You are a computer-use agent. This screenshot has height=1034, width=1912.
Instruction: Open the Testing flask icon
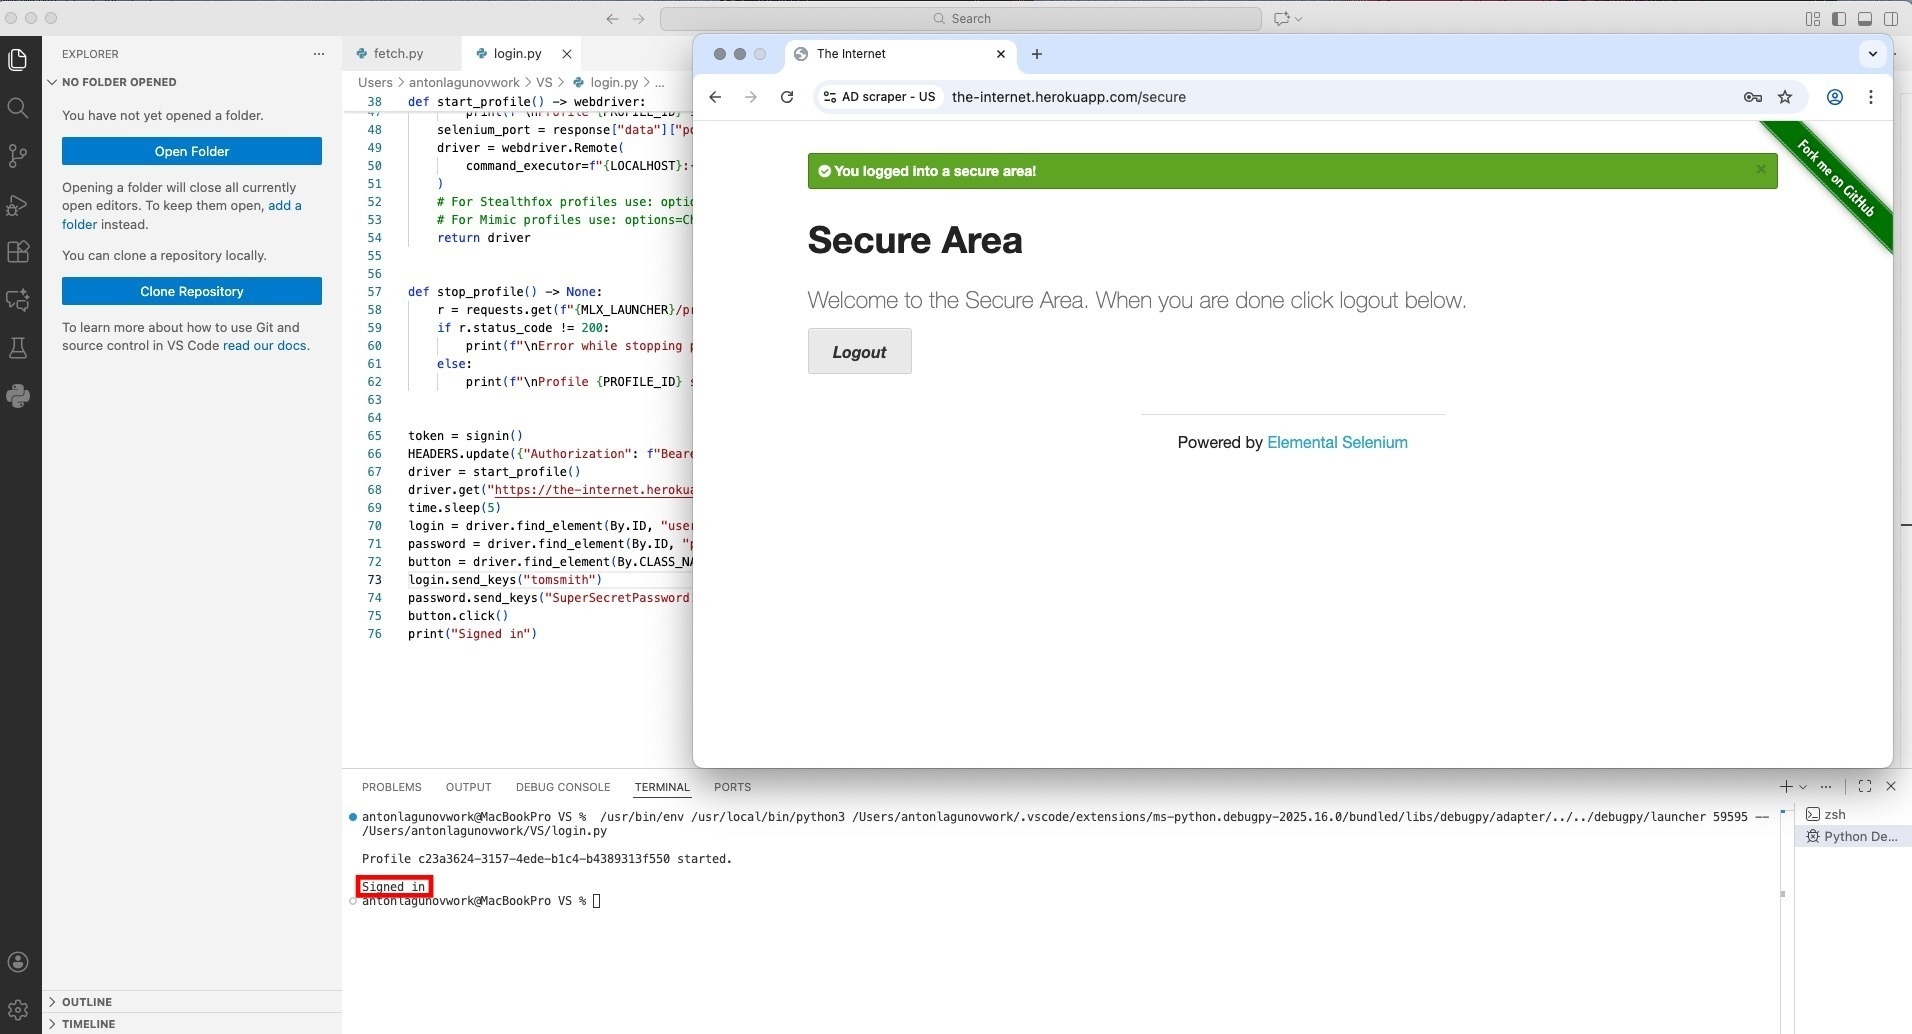tap(18, 347)
